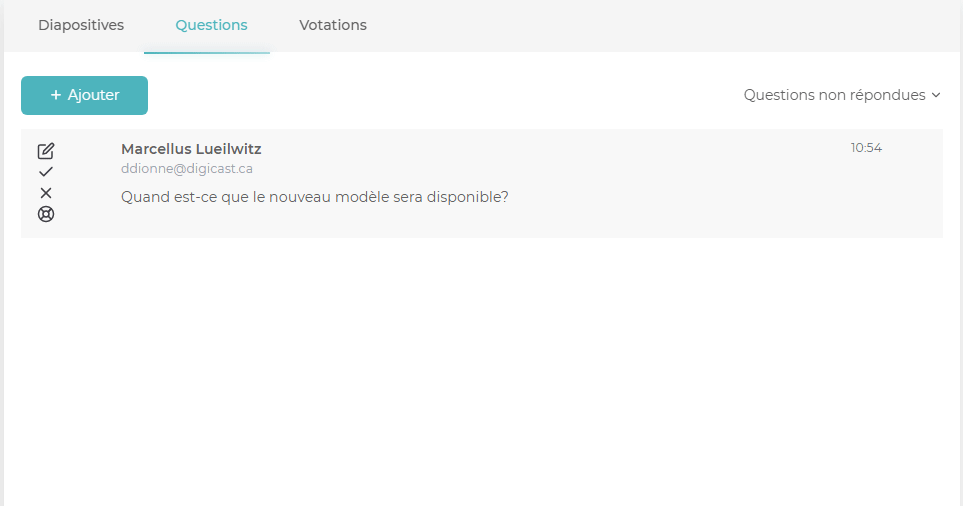Click the grey tab bar right of Votations
Screen dimensions: 963x506
click(x=663, y=26)
